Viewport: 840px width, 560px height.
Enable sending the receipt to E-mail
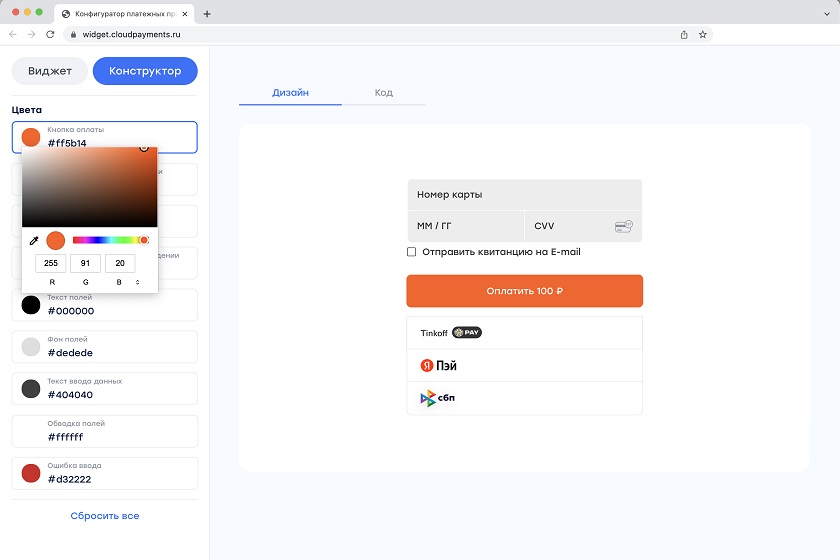pyautogui.click(x=412, y=252)
